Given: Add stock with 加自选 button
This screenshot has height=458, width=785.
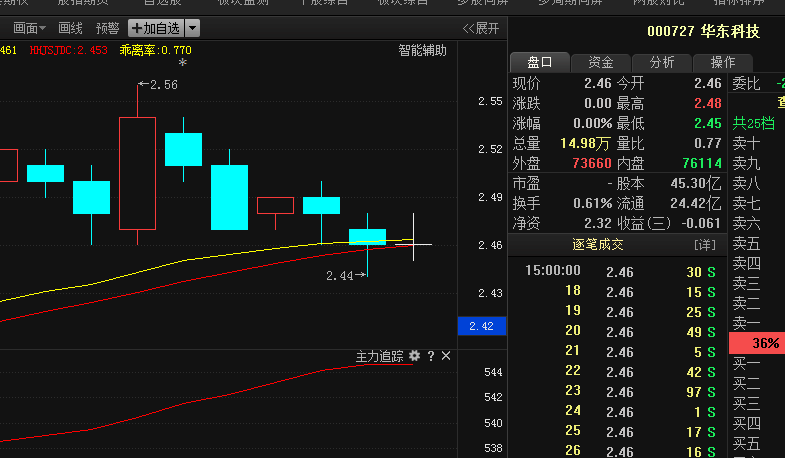Looking at the screenshot, I should click(157, 28).
